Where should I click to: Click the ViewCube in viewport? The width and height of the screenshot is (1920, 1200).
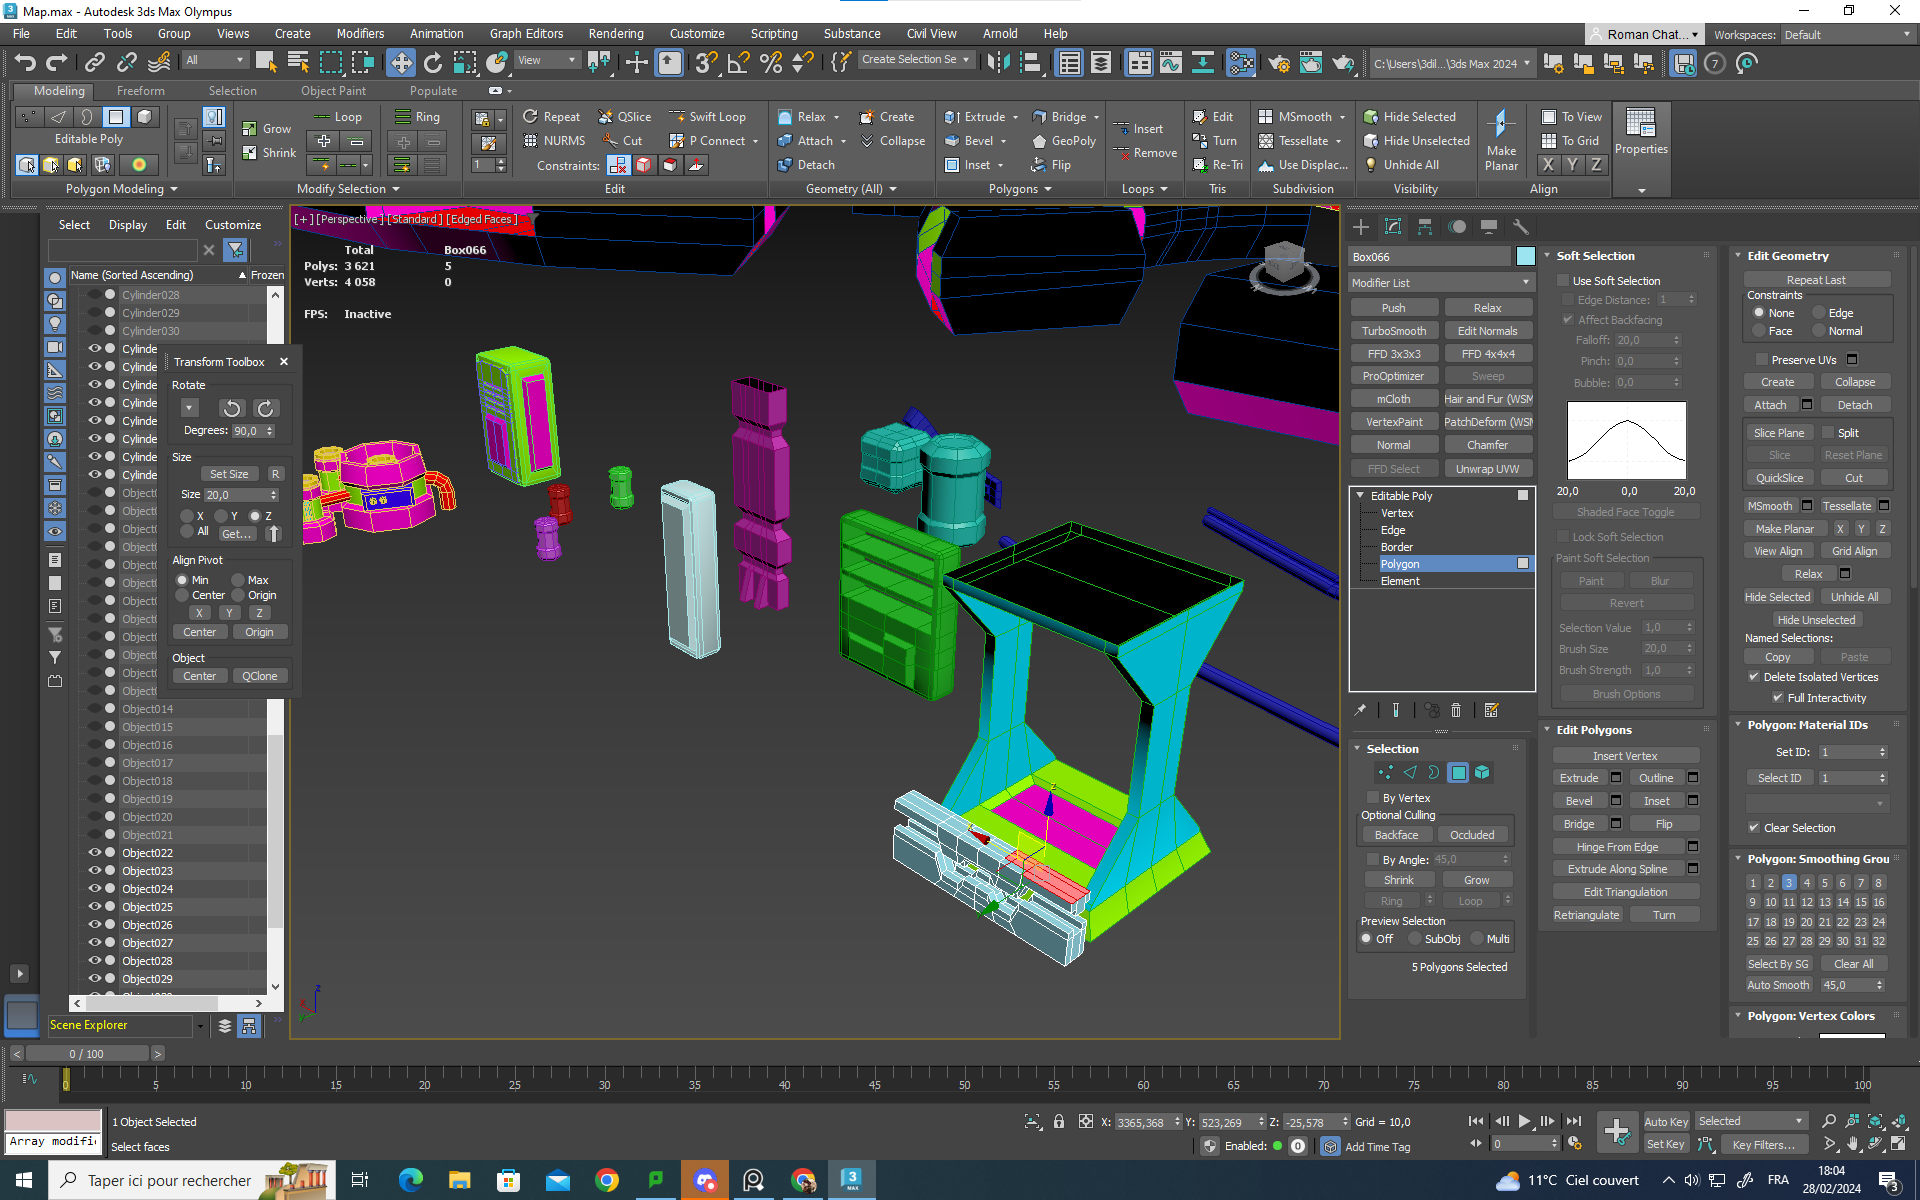1284,263
